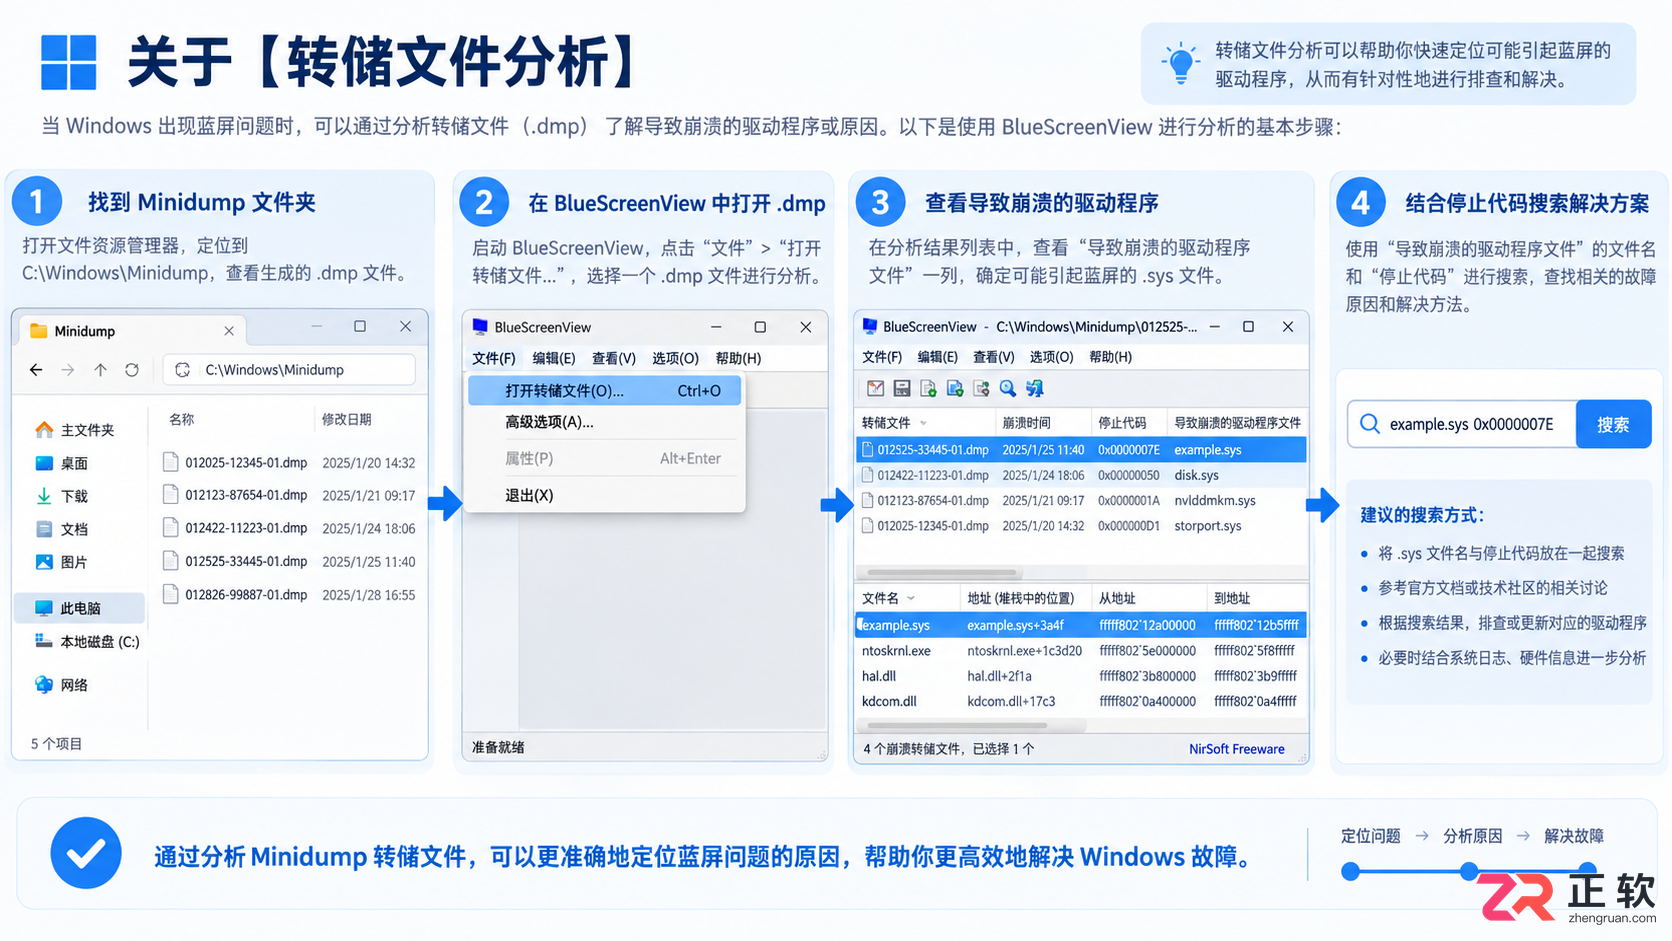Image resolution: width=1672 pixels, height=941 pixels.
Task: Open 查看(V) menu in the step 2 BlueScreenView window
Action: (x=614, y=358)
